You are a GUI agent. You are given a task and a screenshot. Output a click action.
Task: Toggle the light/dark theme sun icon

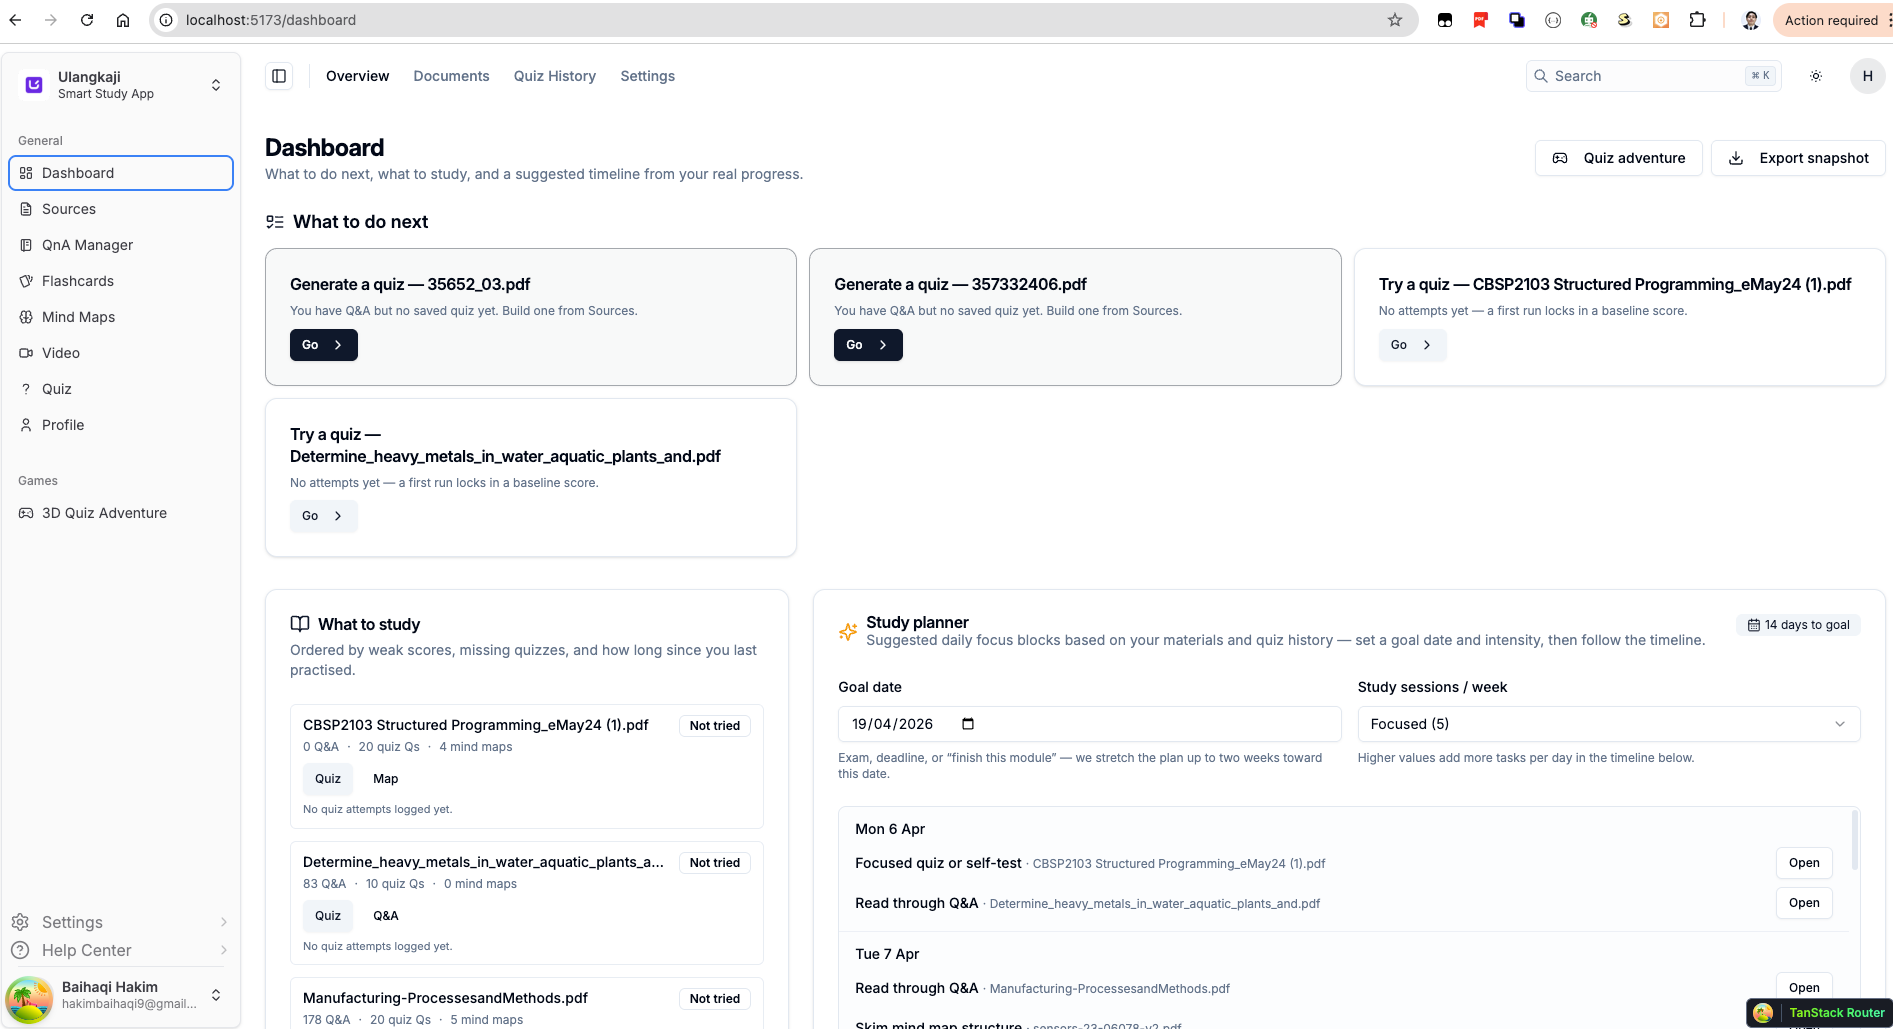[x=1816, y=76]
